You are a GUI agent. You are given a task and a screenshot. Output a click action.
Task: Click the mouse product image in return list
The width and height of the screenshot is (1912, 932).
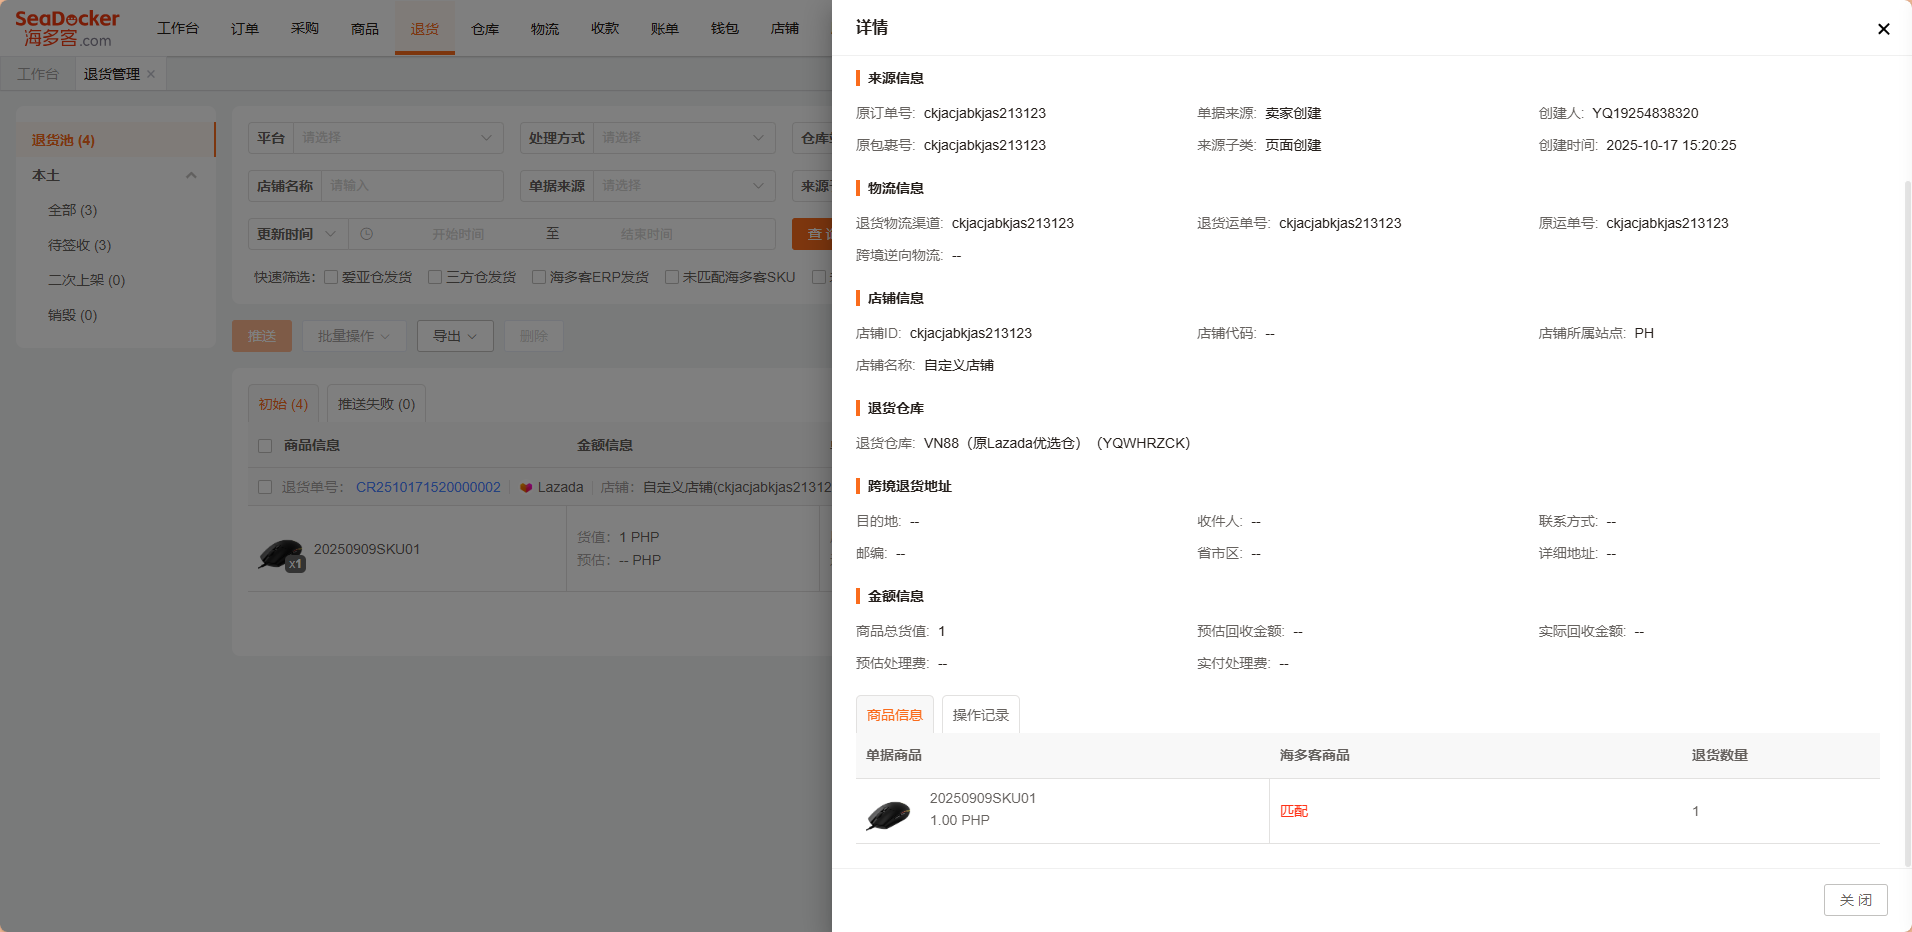(x=281, y=555)
